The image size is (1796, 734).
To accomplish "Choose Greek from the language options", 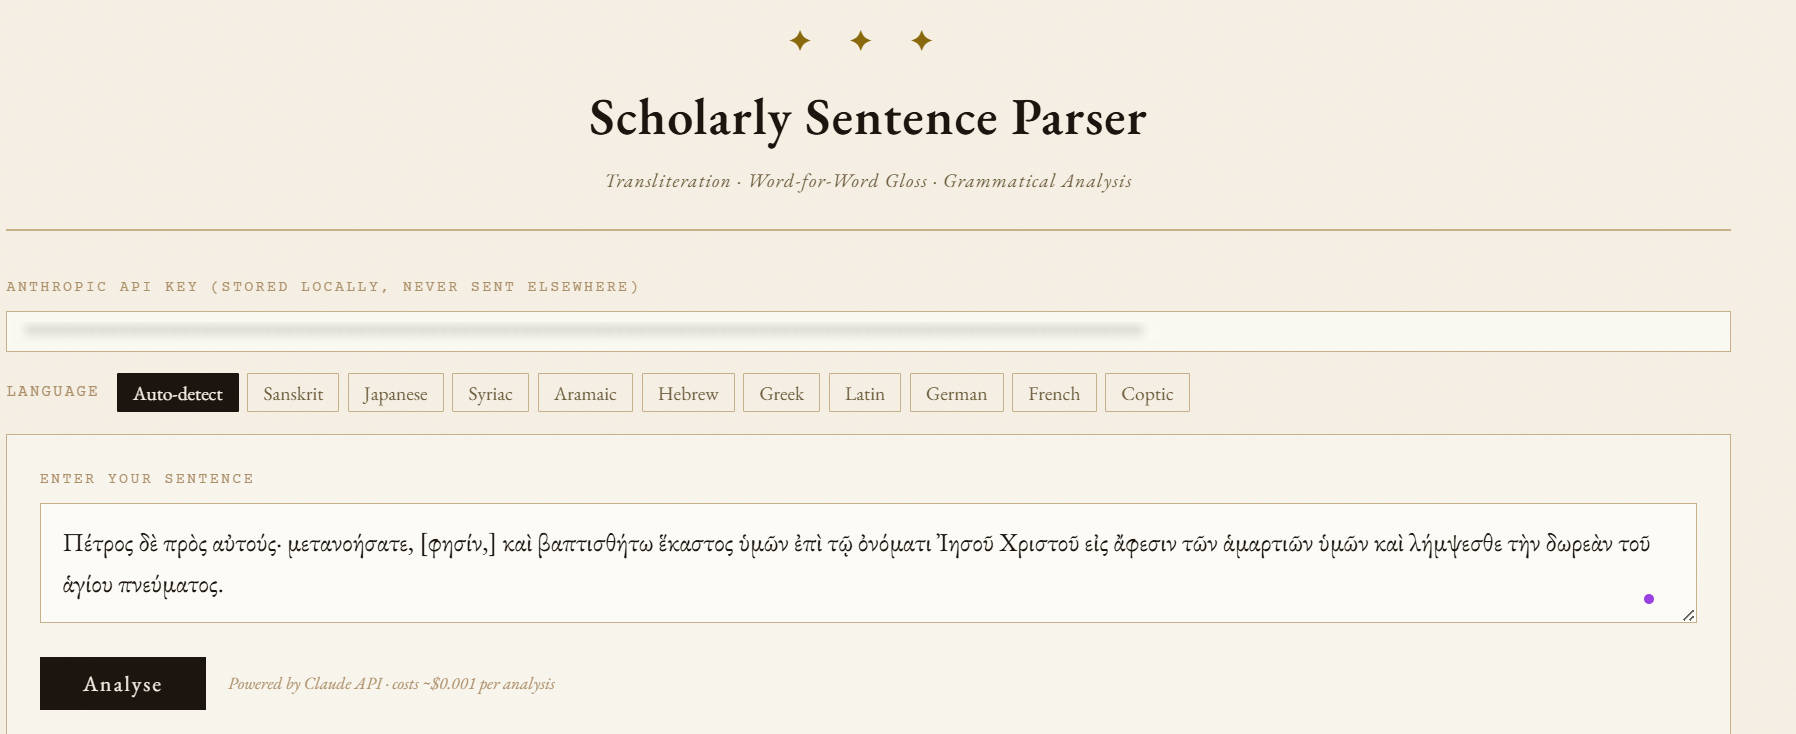I will (x=781, y=393).
